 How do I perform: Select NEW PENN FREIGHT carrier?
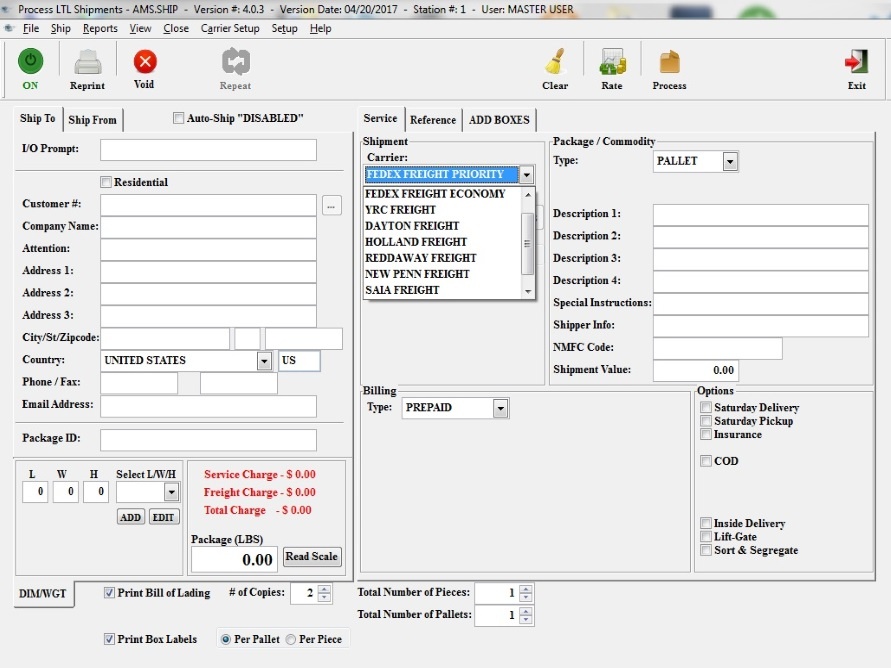point(442,274)
